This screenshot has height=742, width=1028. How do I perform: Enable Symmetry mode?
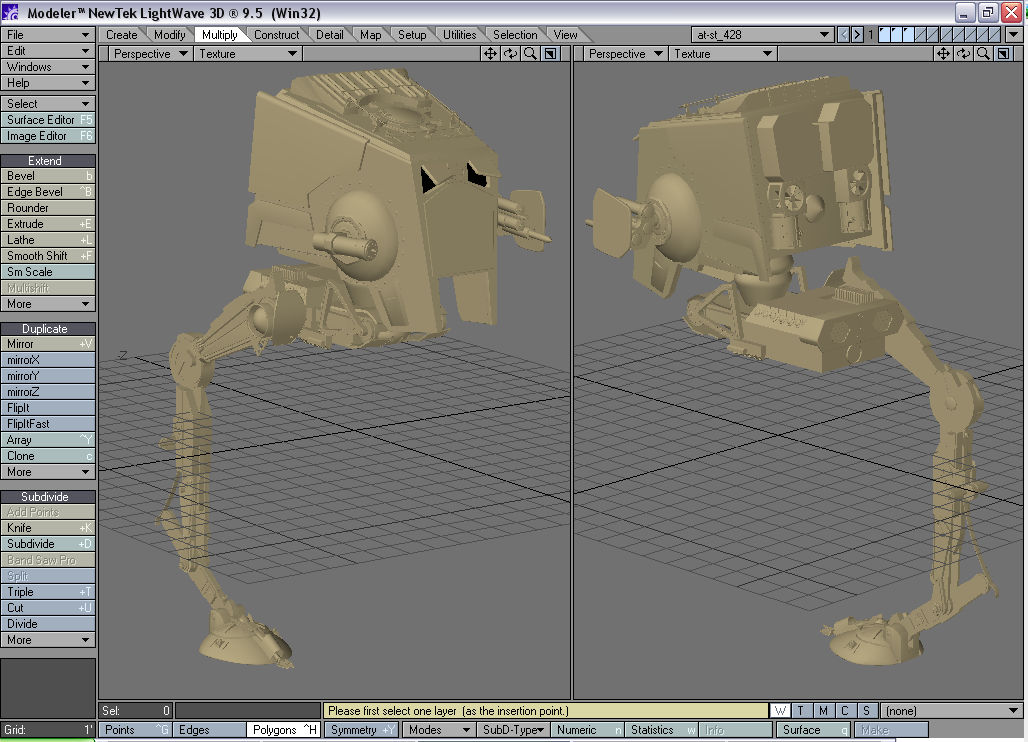361,730
